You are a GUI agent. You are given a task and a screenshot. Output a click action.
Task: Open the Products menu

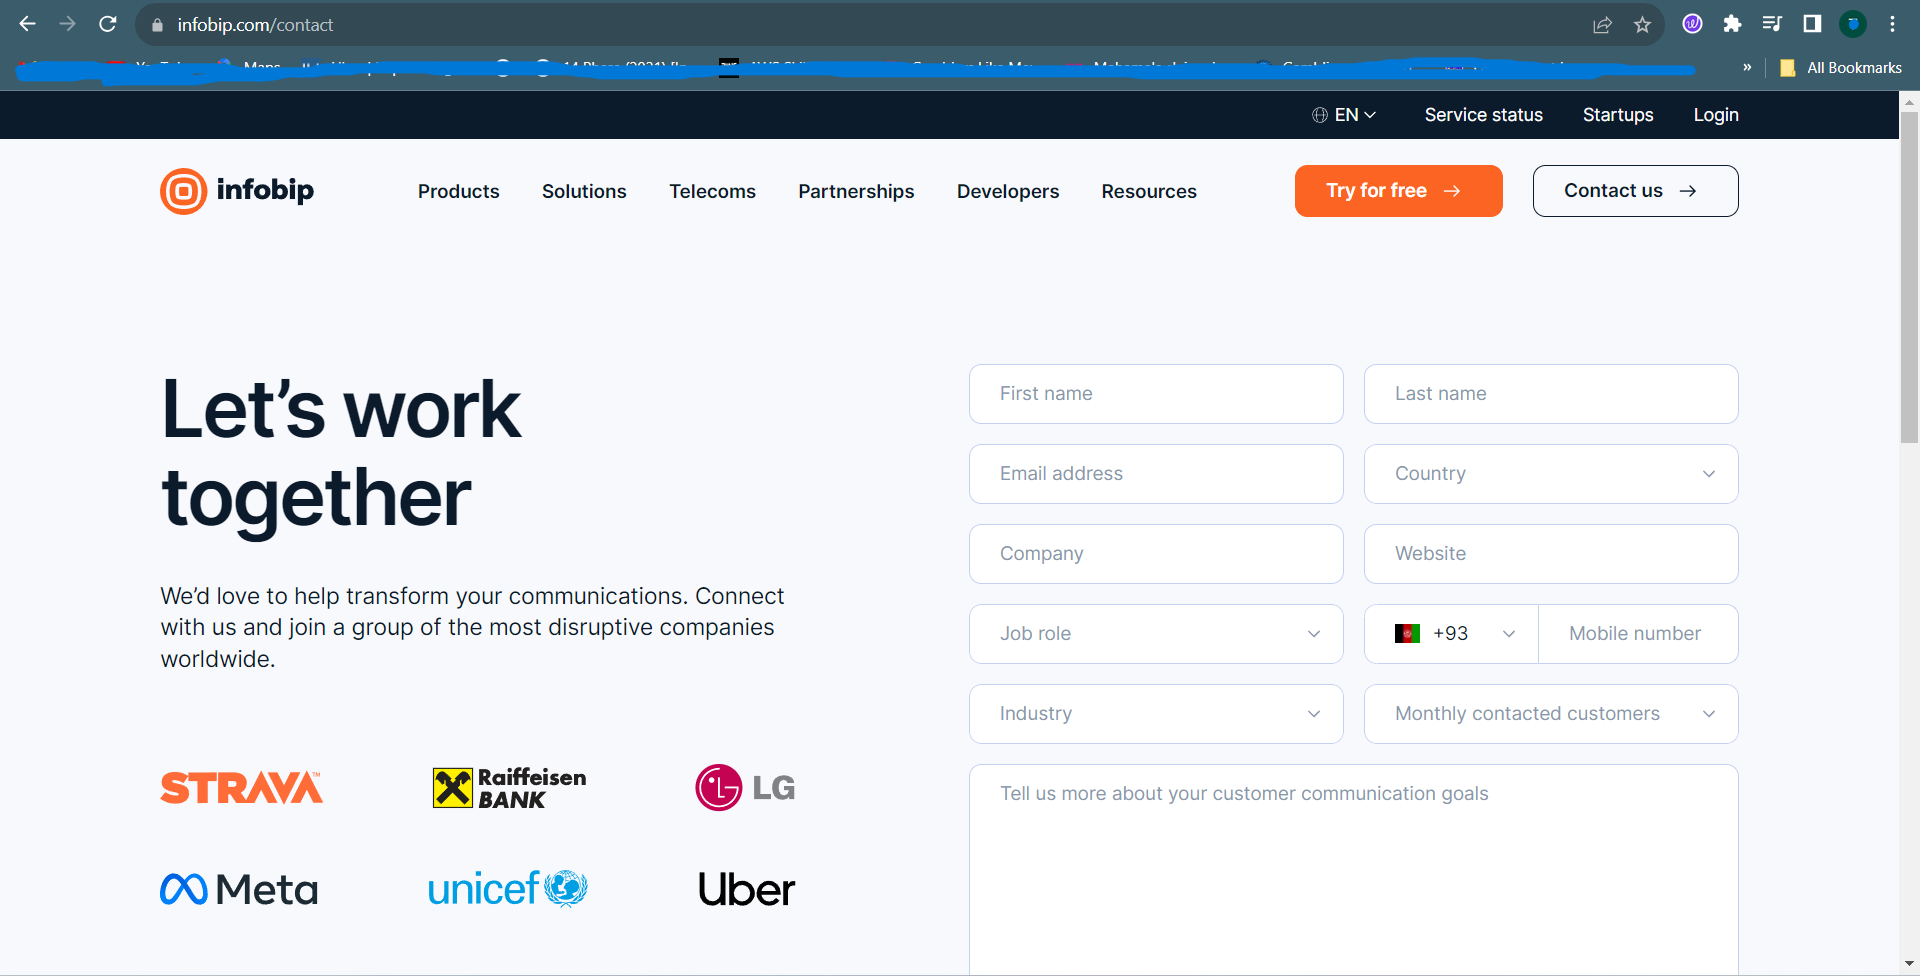[x=459, y=191]
